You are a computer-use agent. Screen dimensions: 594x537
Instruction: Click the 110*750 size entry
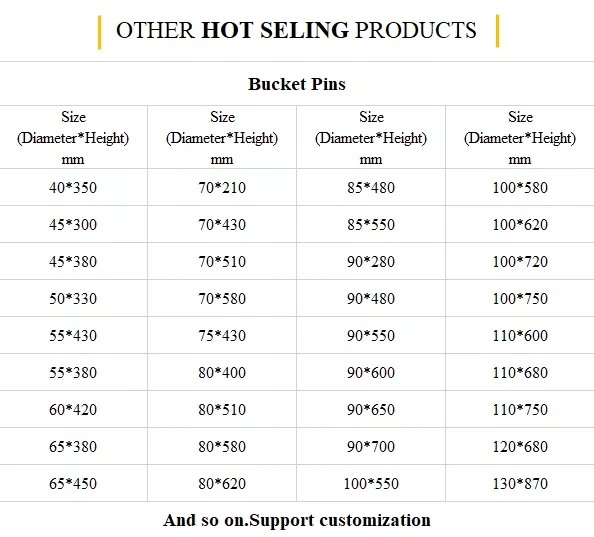pos(520,409)
